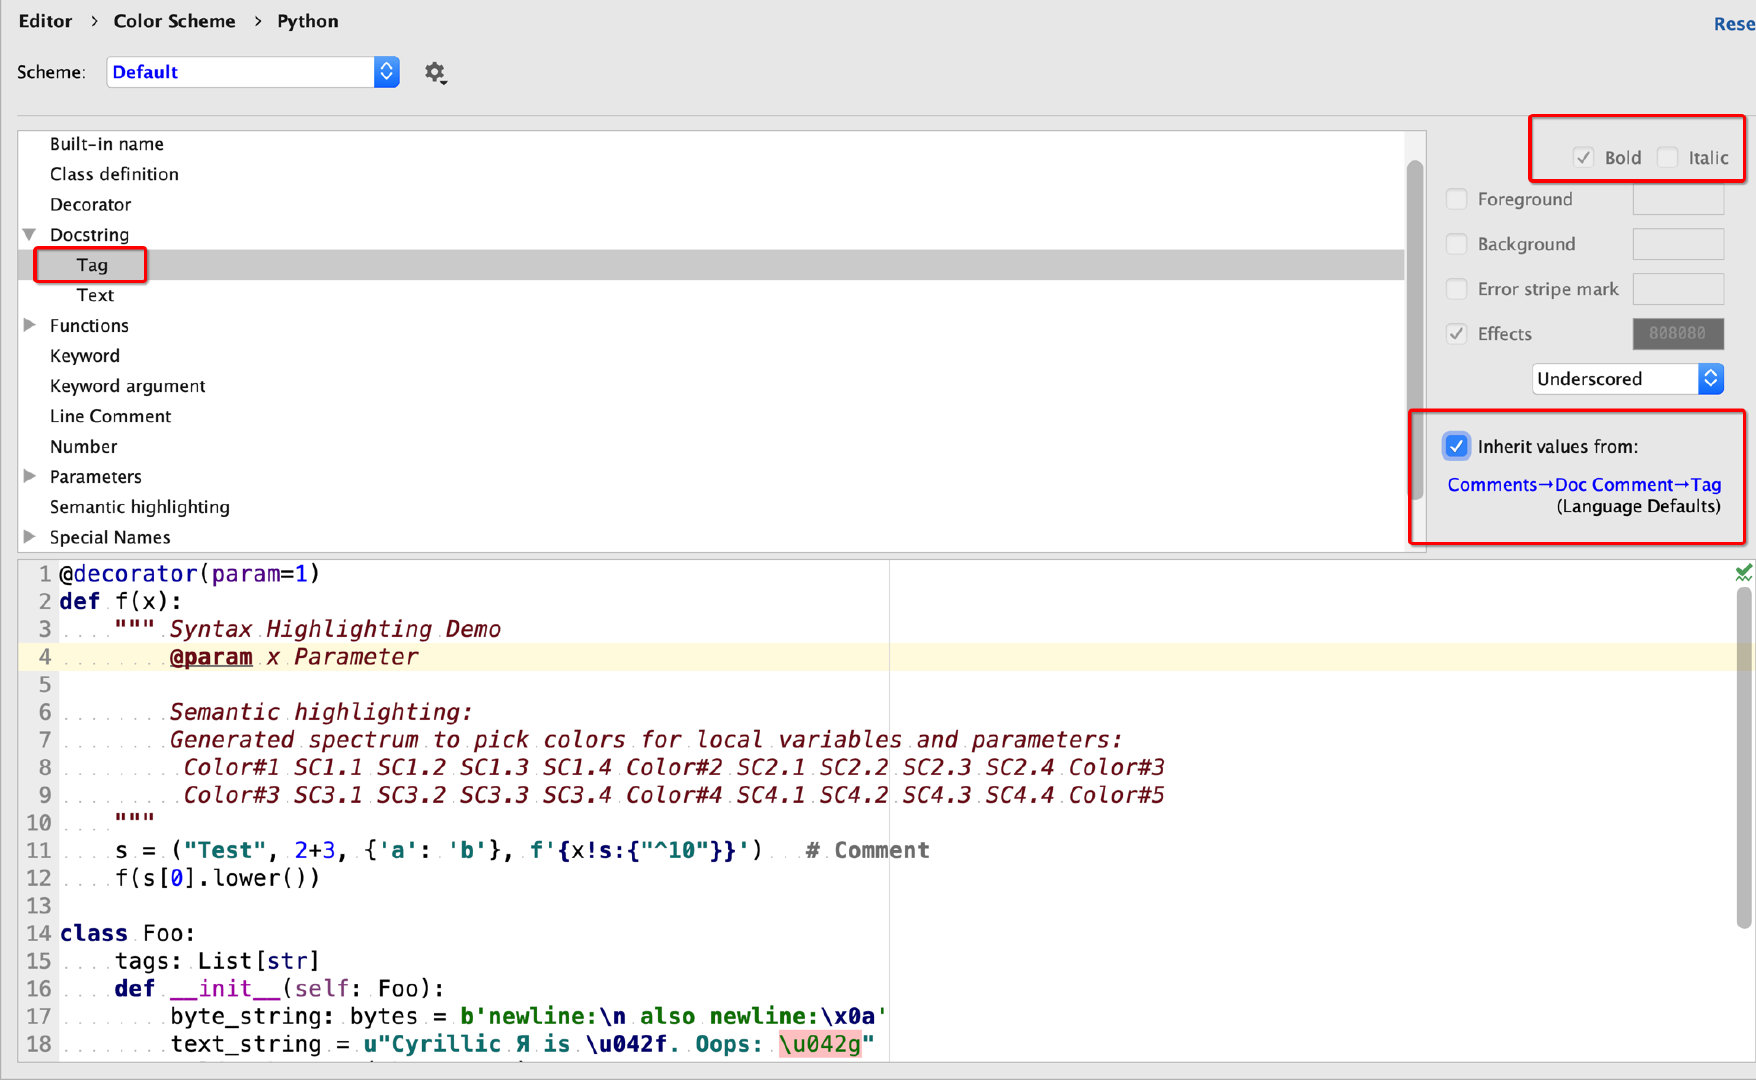Open scheme actions gear icon
The image size is (1756, 1080).
(x=435, y=72)
